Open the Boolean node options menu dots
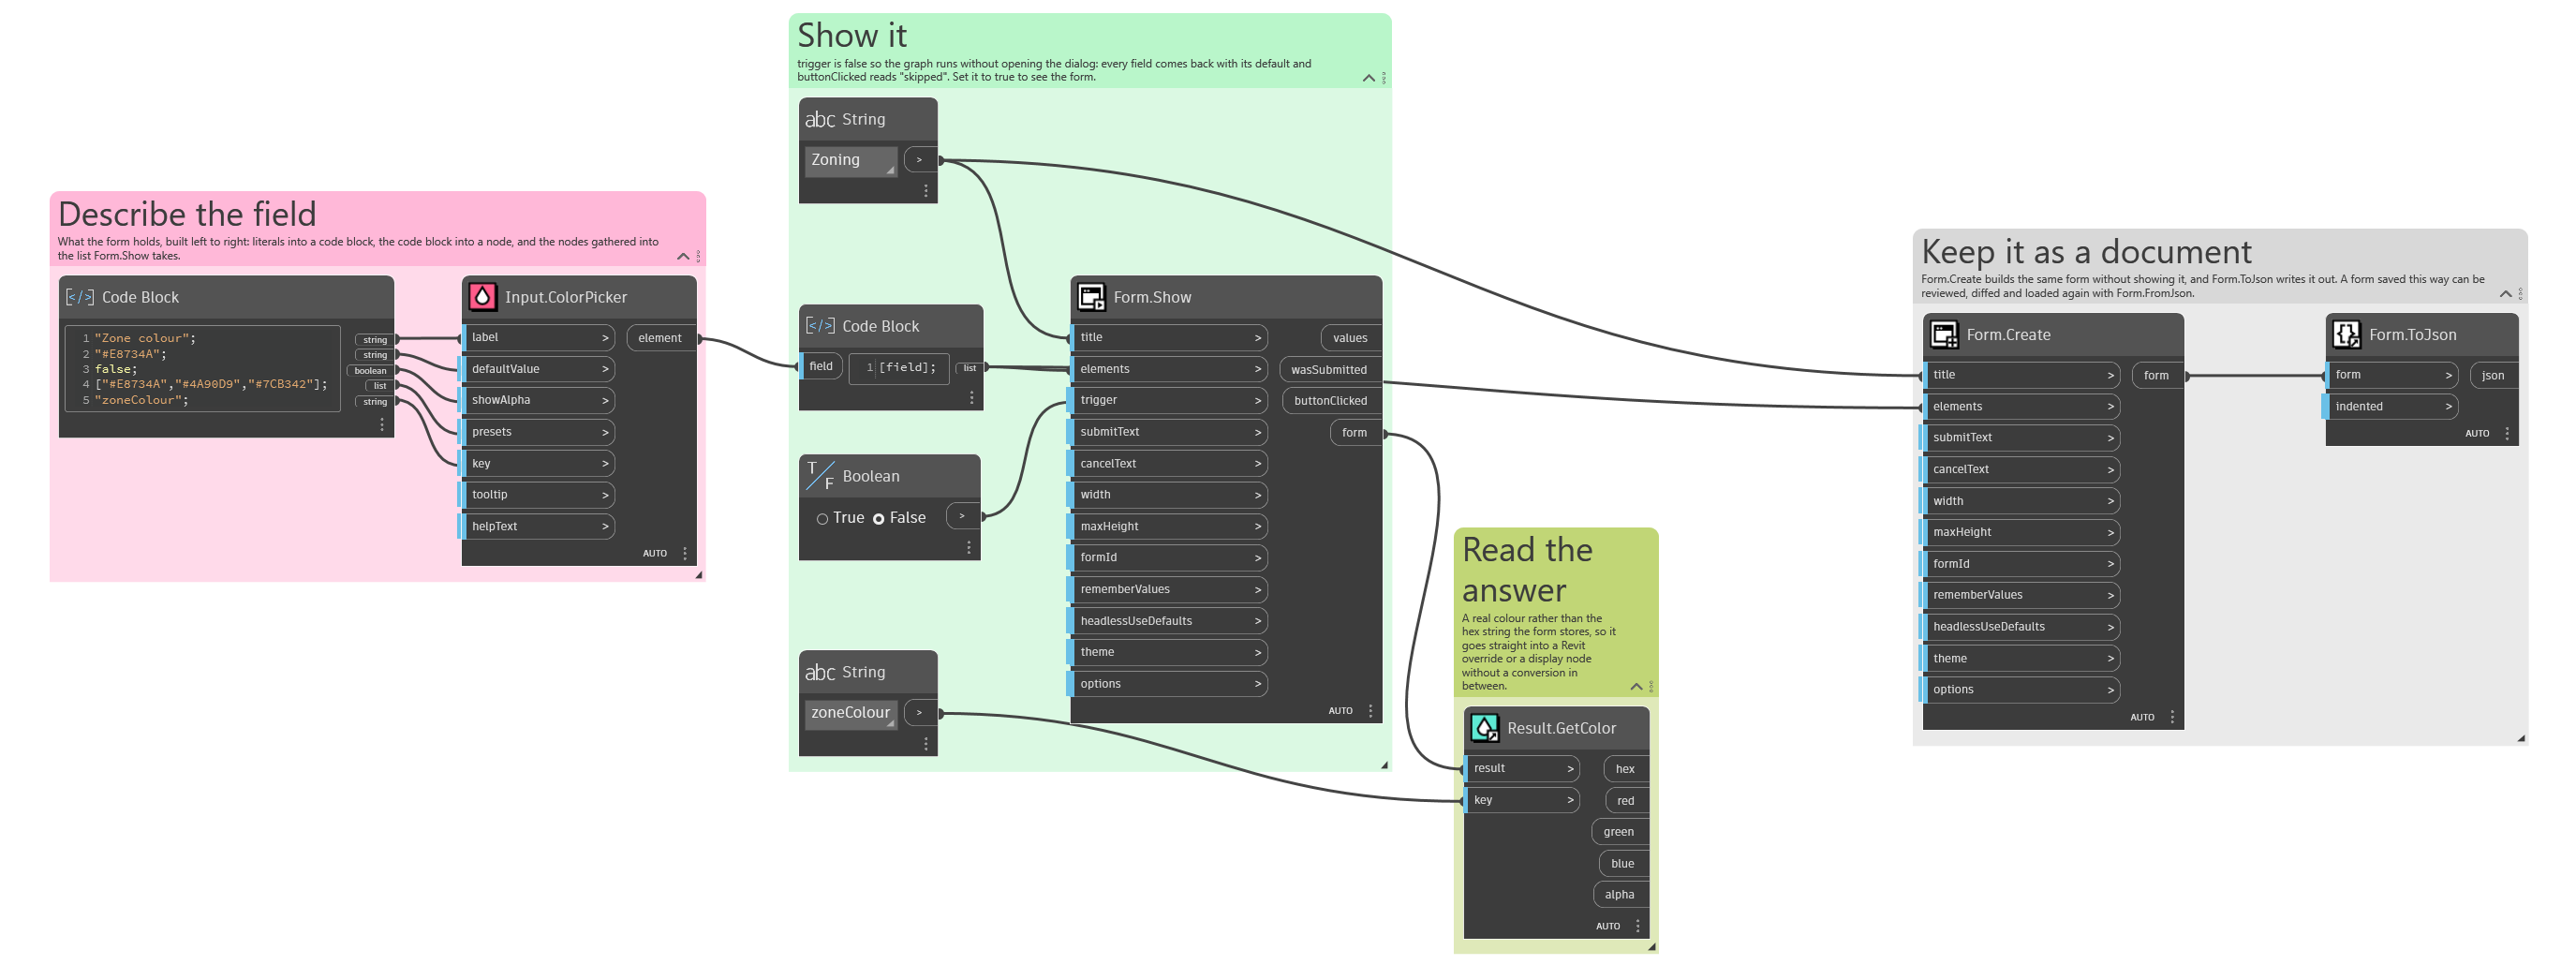Viewport: 2576px width, 965px height. click(969, 548)
